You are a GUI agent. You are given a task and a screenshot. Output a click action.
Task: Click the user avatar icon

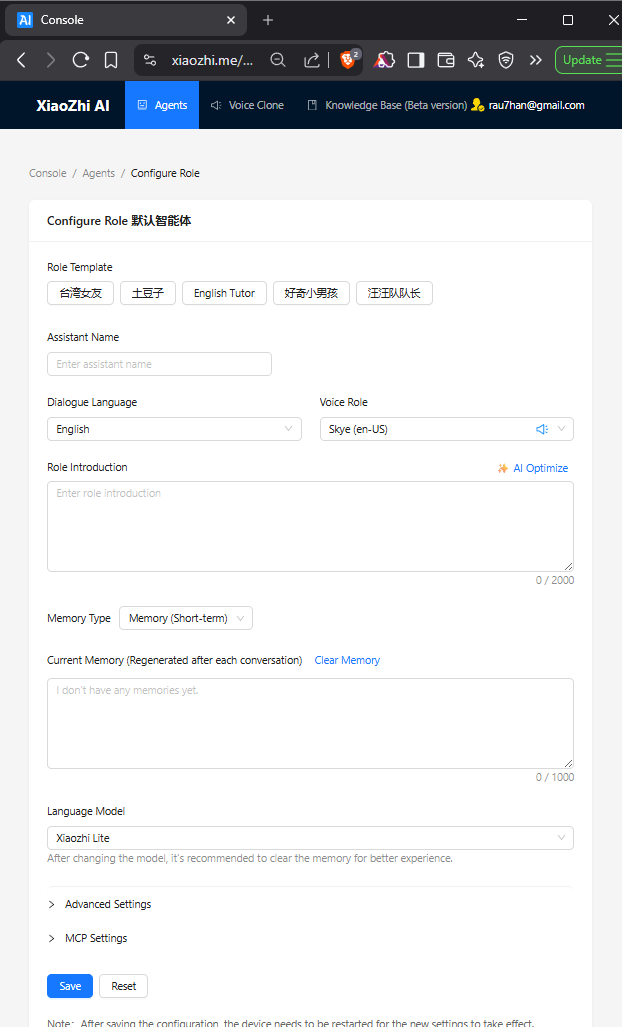pyautogui.click(x=478, y=105)
